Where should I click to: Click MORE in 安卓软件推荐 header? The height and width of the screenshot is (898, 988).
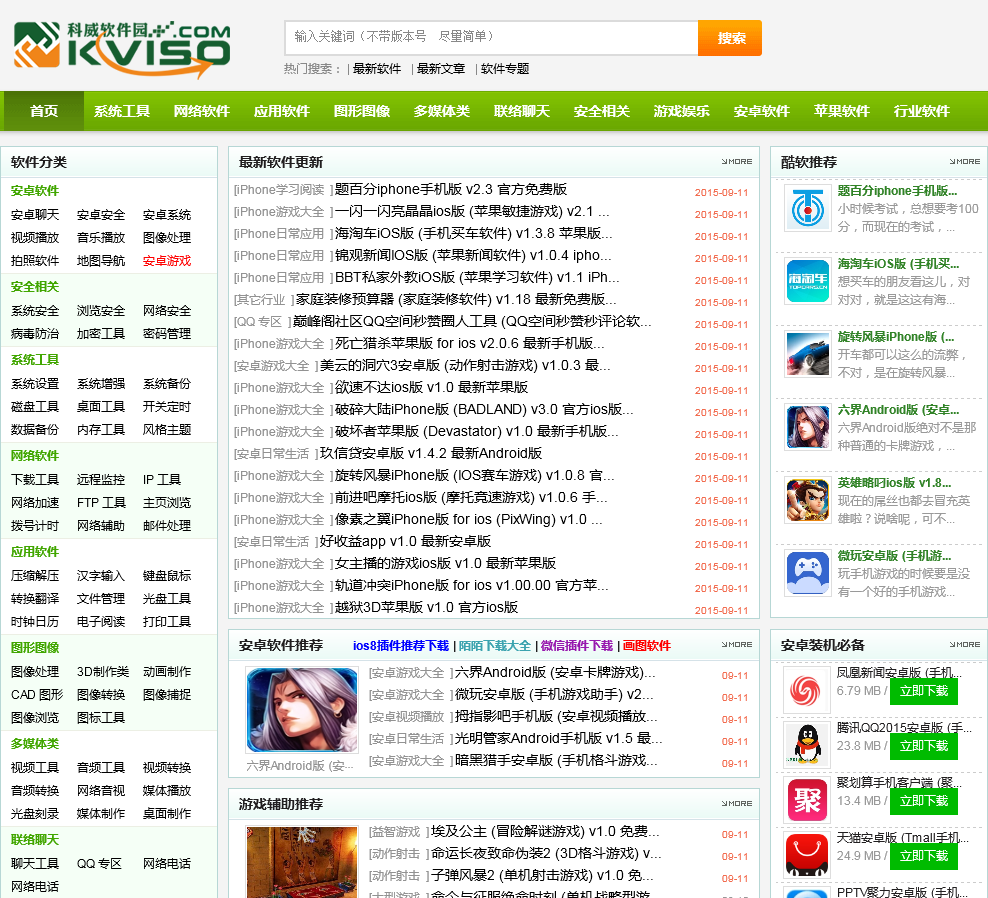tap(737, 644)
